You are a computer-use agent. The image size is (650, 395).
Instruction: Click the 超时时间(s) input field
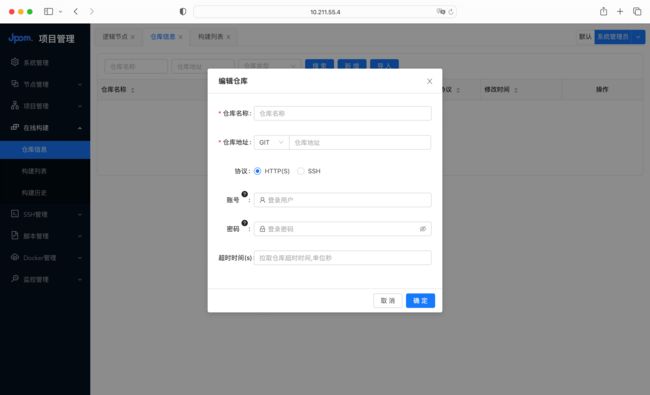click(x=342, y=258)
